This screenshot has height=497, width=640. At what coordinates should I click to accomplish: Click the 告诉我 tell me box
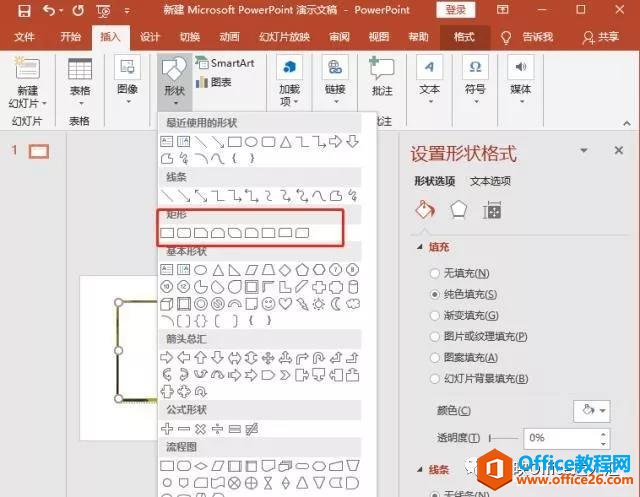tap(528, 37)
